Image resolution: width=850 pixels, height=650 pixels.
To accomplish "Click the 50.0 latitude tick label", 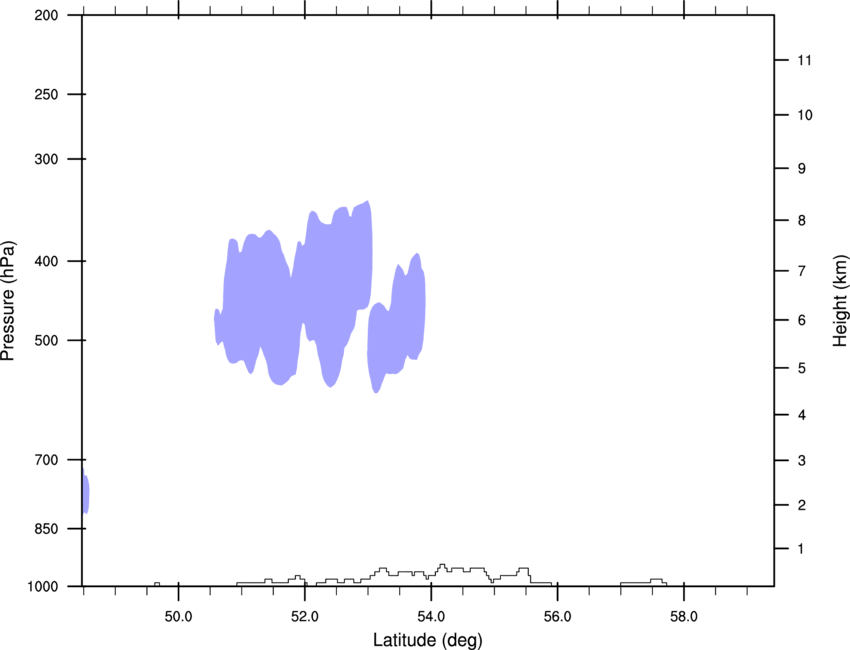I will [x=178, y=617].
